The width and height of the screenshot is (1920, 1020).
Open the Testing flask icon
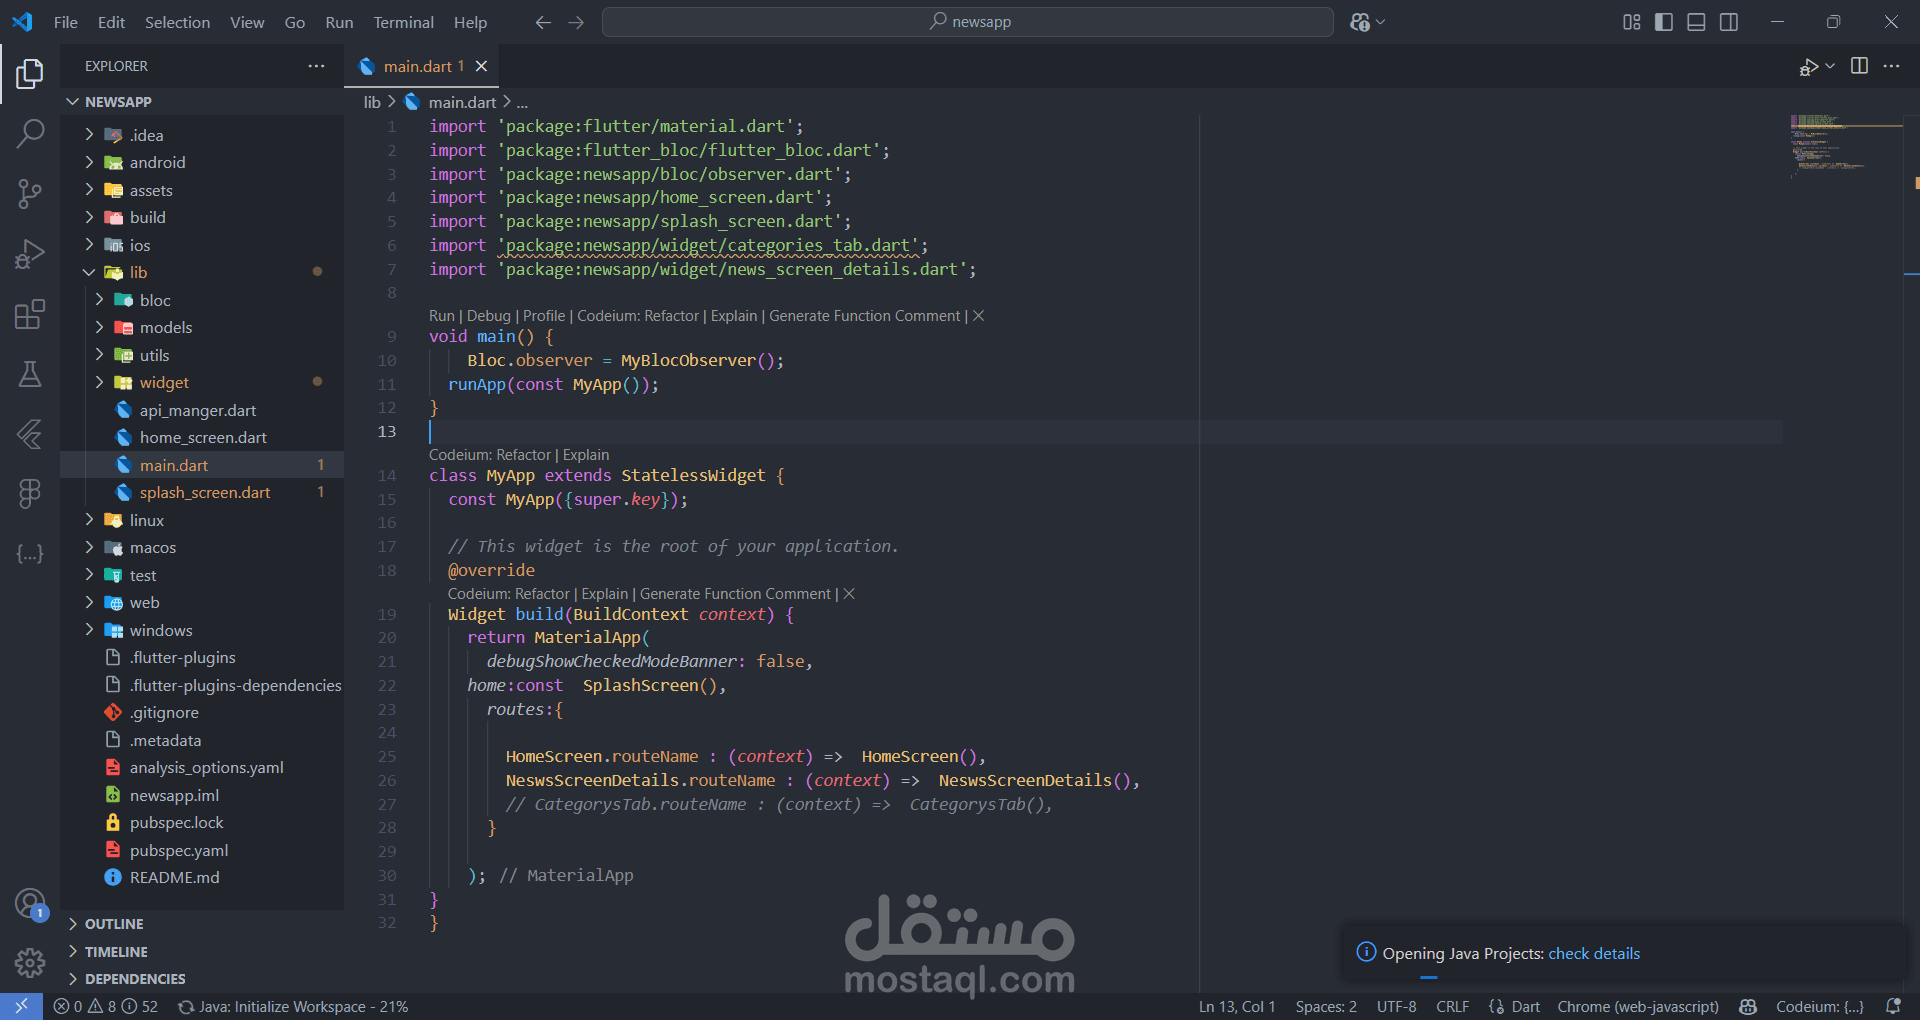pos(30,374)
